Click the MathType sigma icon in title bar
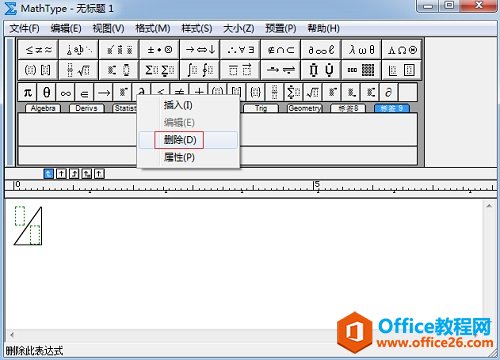 [10, 8]
